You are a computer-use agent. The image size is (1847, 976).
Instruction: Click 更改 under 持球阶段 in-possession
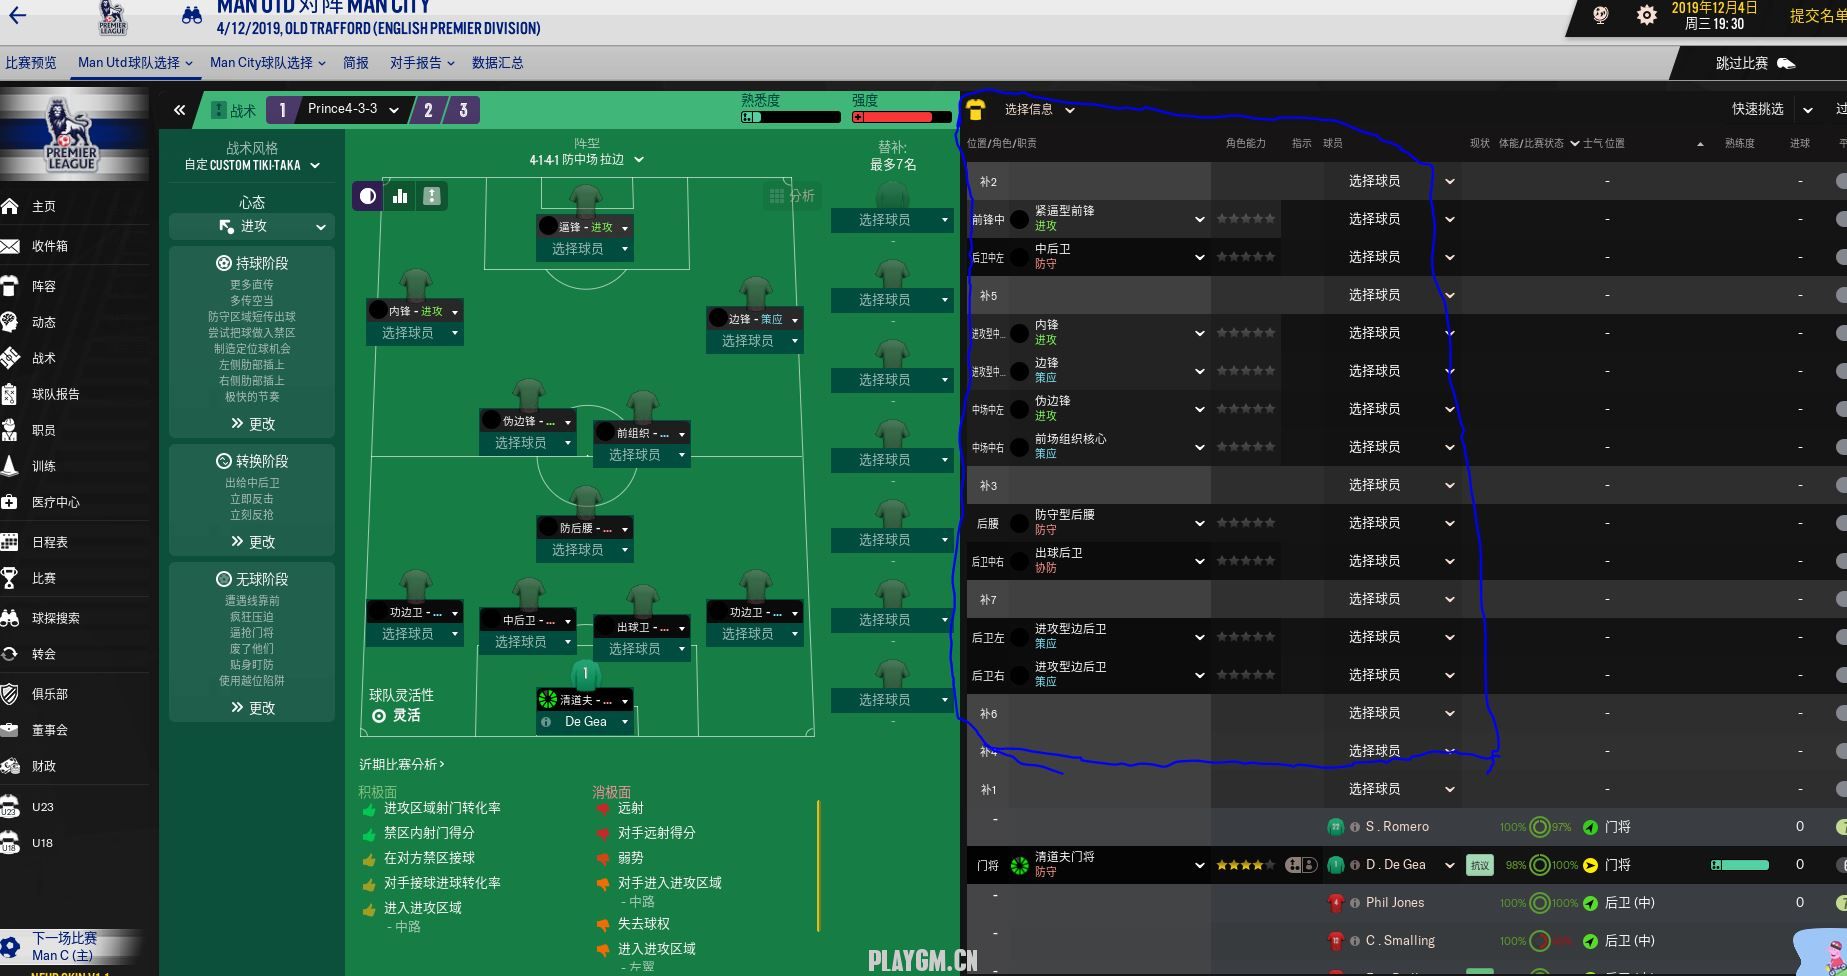[252, 424]
